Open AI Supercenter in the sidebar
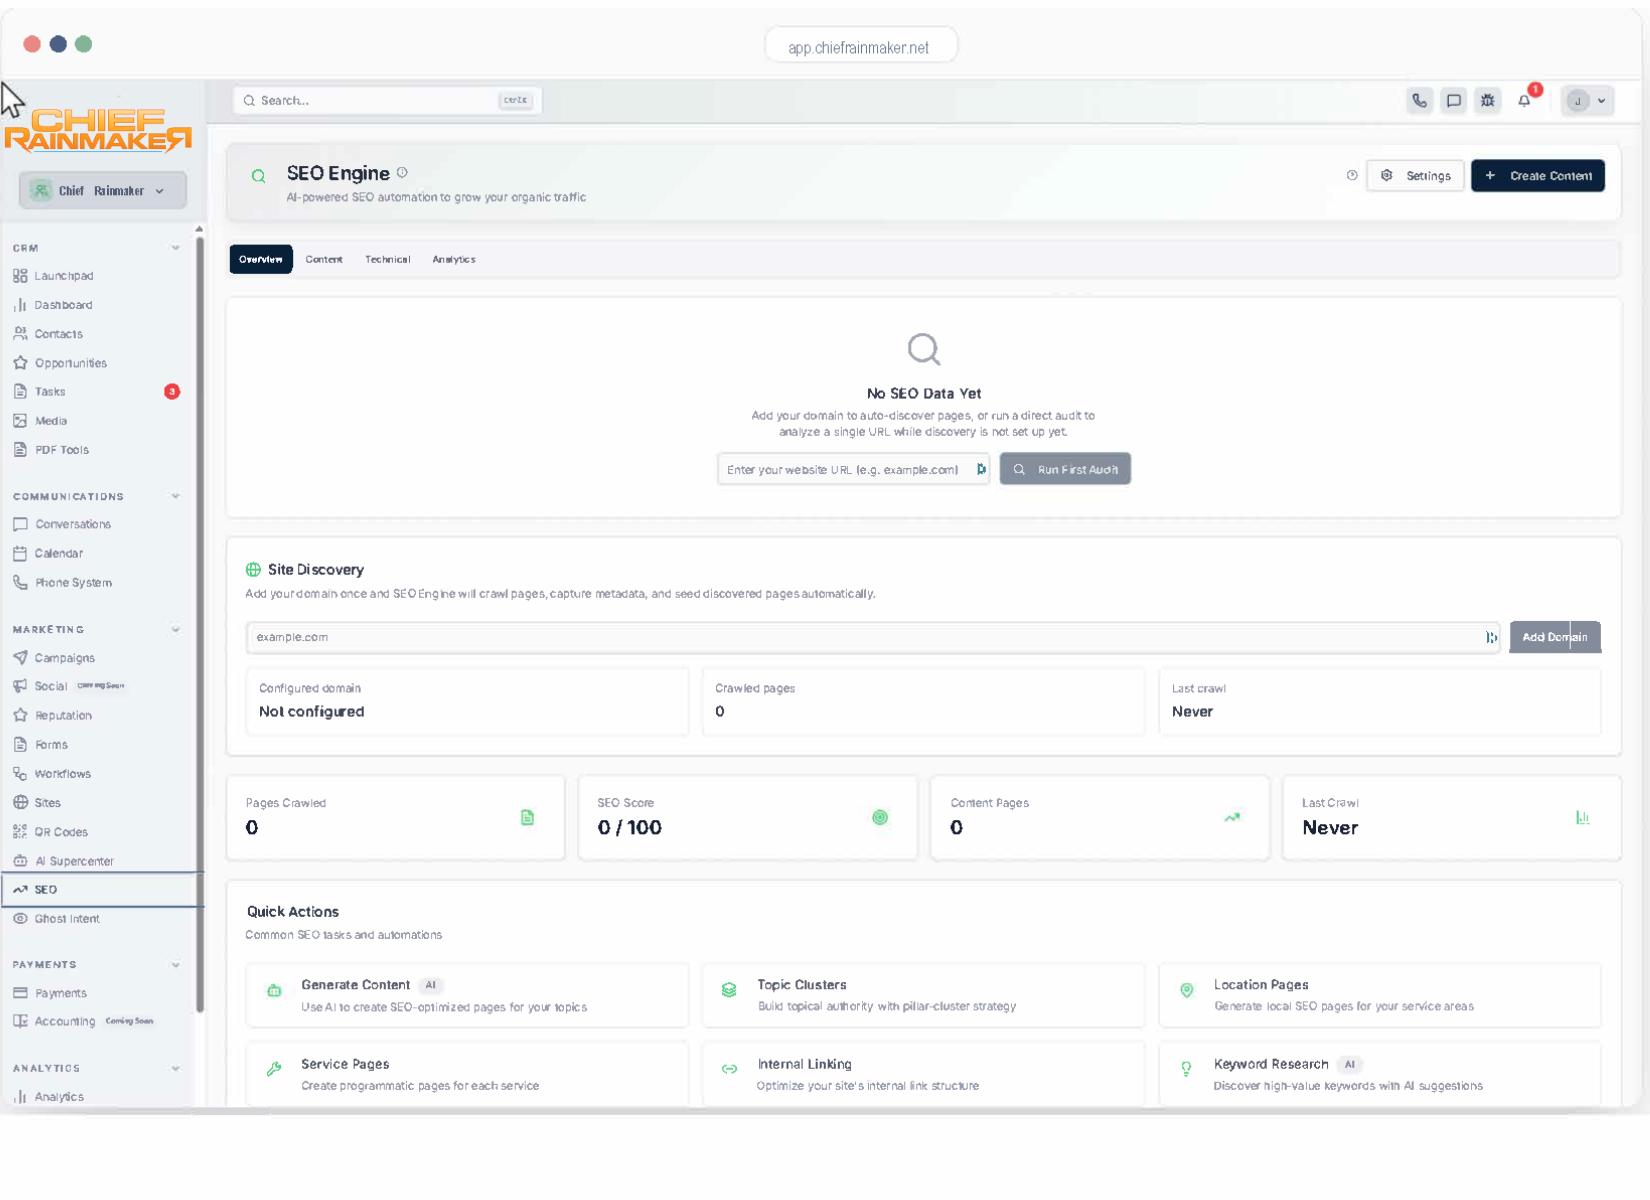The width and height of the screenshot is (1650, 1200). [74, 861]
